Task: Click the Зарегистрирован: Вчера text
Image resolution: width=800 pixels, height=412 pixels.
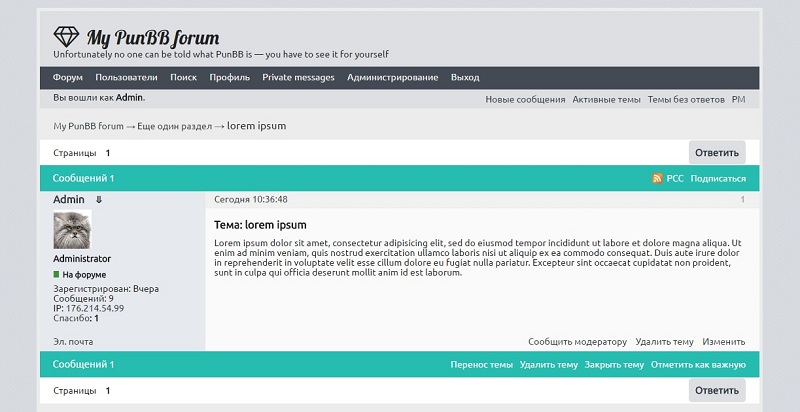Action: click(106, 289)
